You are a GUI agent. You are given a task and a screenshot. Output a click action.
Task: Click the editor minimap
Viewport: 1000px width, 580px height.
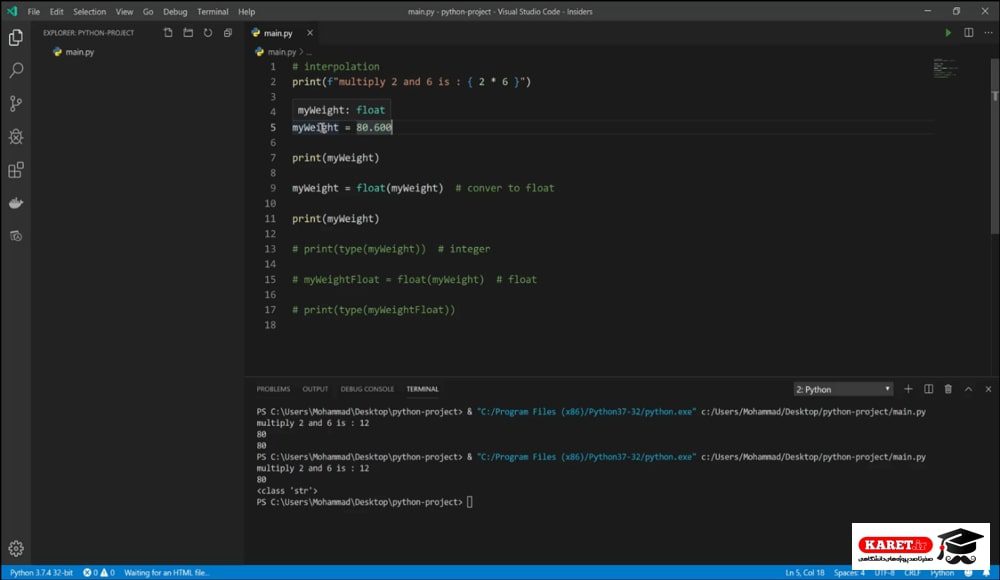(x=945, y=68)
